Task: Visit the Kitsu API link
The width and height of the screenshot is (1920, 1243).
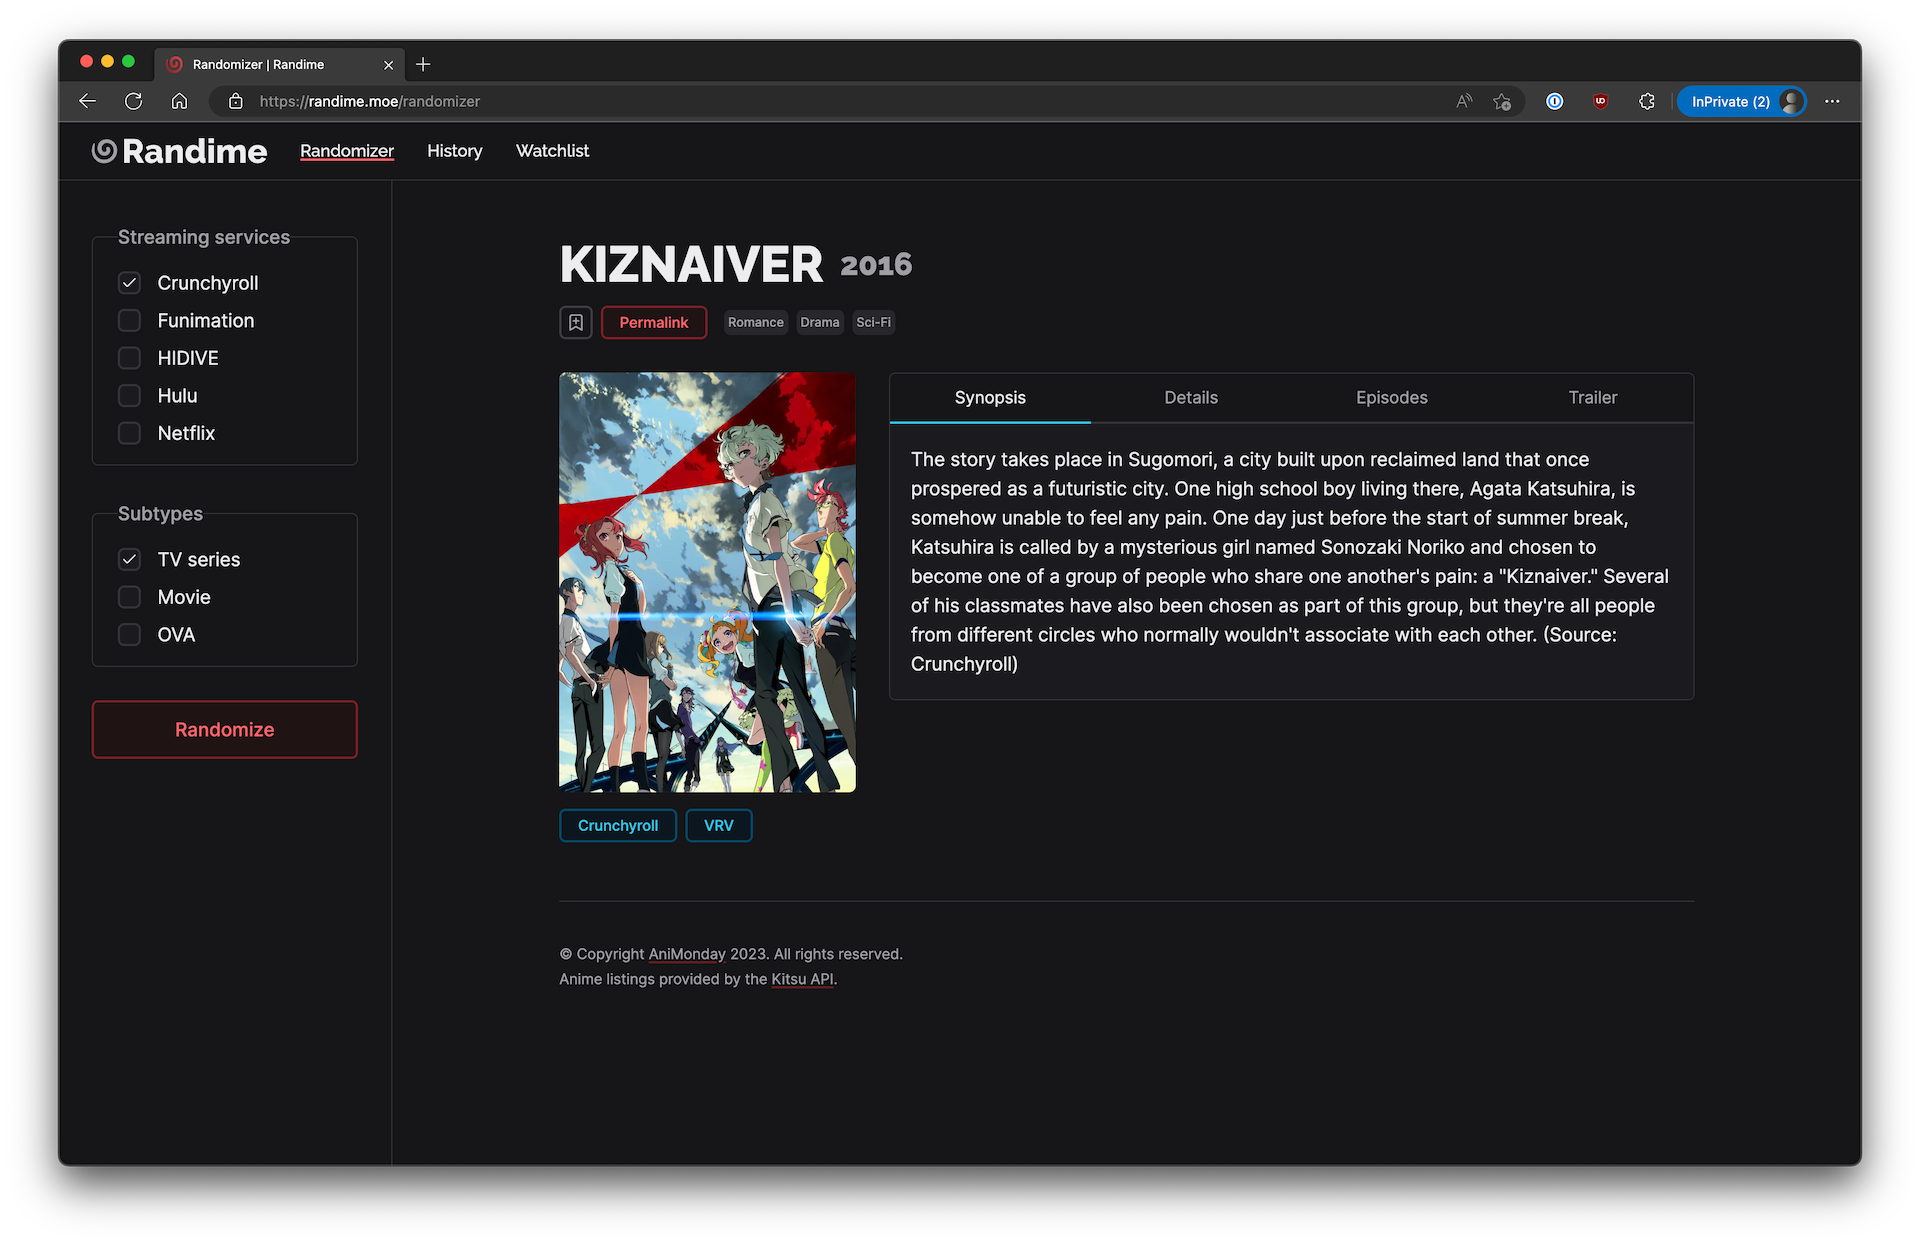Action: tap(802, 979)
